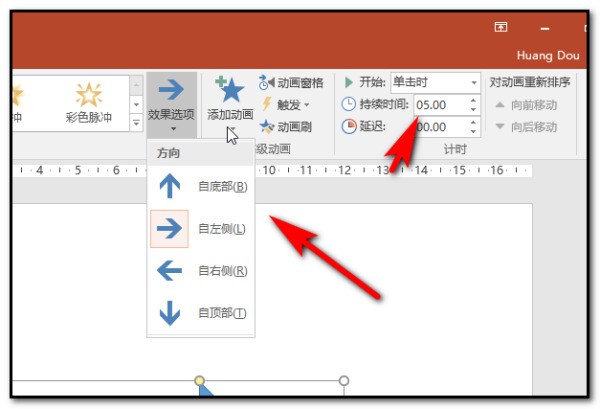Minimize the PowerPoint window
This screenshot has width=600, height=409.
click(545, 29)
